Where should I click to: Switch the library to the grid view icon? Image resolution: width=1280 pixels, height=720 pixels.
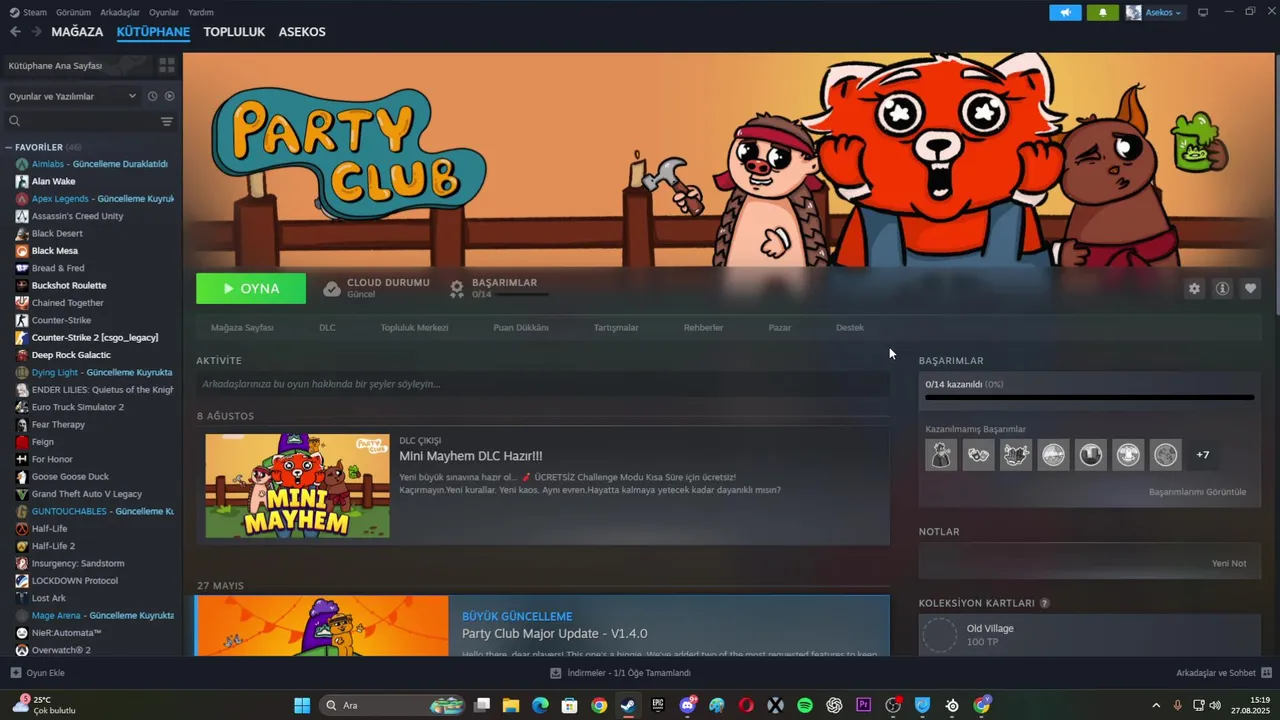coord(166,65)
